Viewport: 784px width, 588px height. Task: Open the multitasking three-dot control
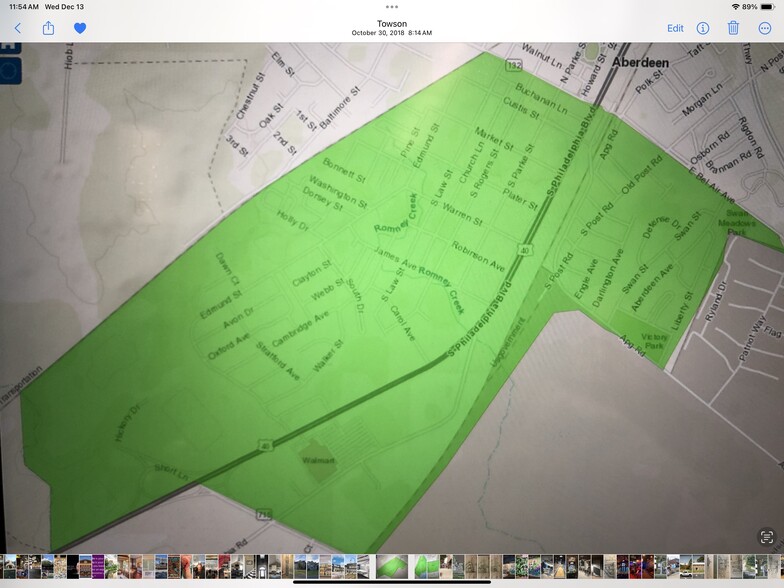tap(392, 6)
